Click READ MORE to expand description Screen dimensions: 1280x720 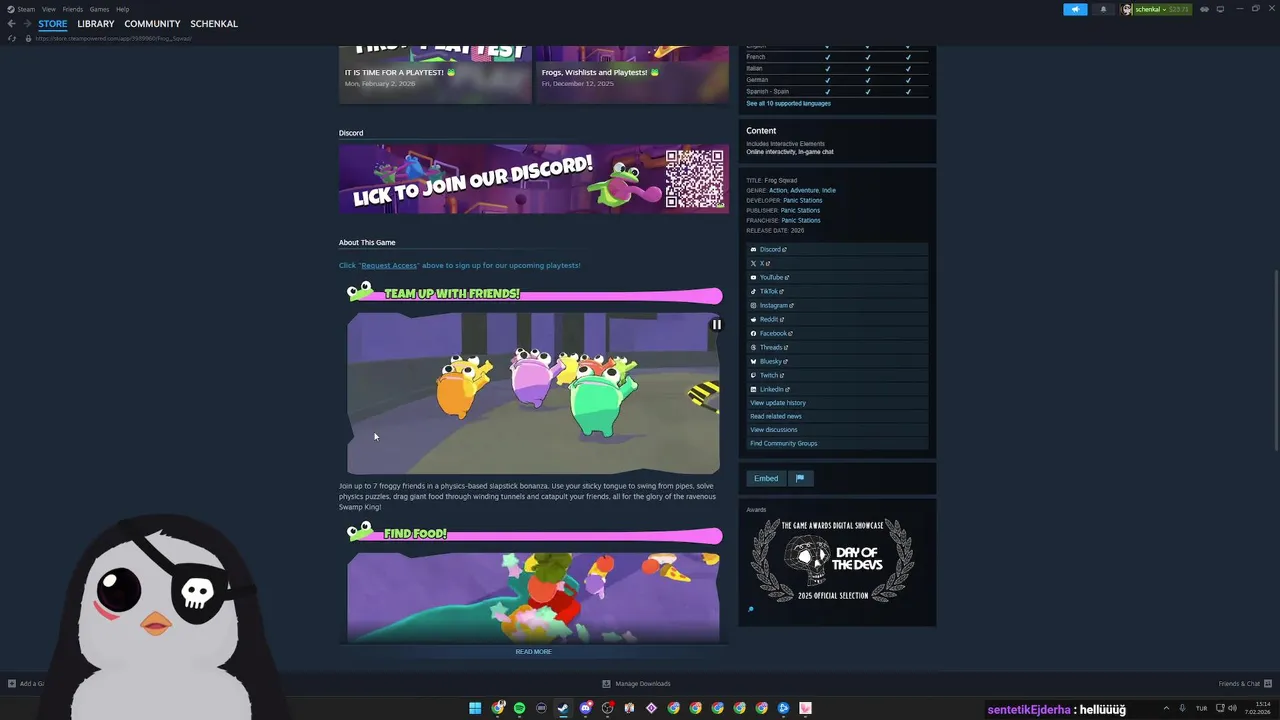tap(533, 652)
